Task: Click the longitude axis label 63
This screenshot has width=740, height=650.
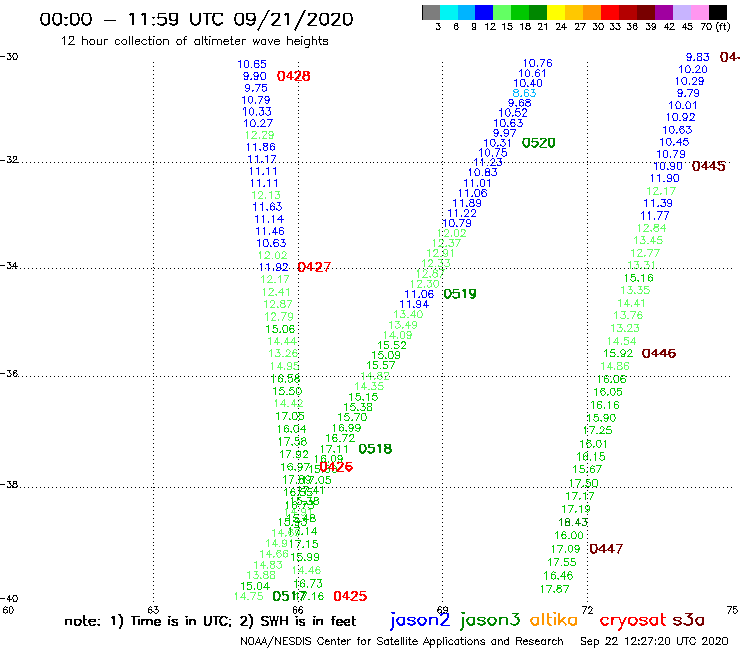Action: coord(153,610)
